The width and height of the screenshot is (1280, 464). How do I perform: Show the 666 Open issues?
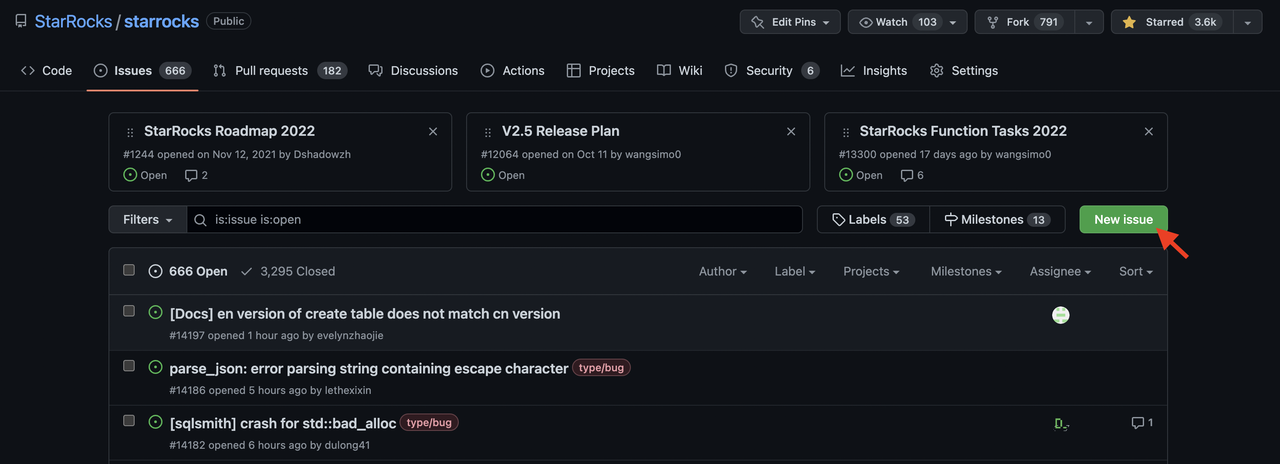pyautogui.click(x=188, y=271)
